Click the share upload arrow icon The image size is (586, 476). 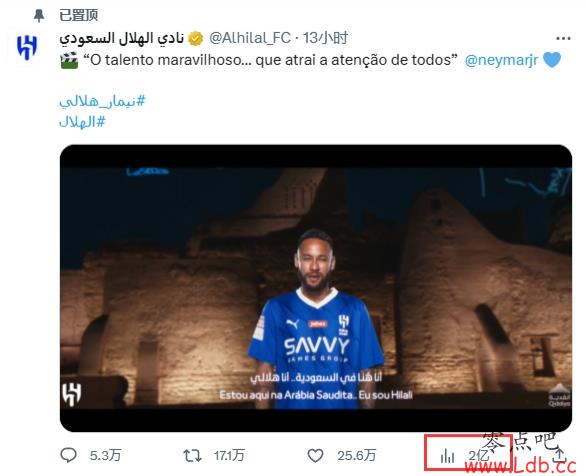tap(559, 455)
